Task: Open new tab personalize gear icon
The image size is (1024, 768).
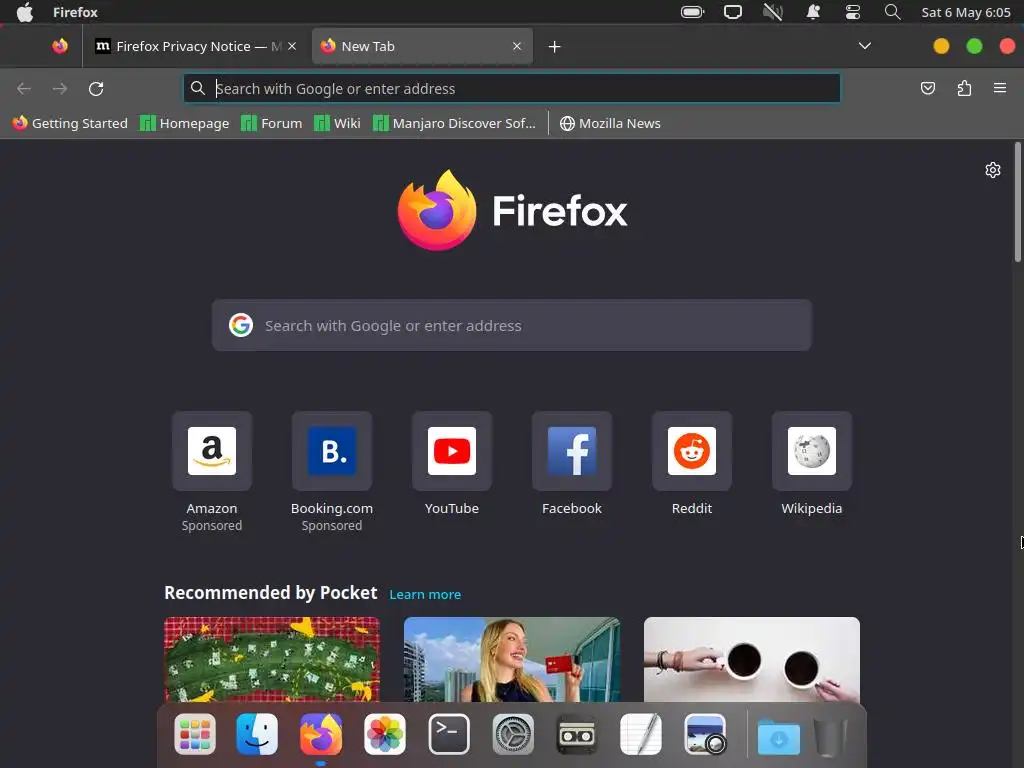Action: (x=993, y=170)
